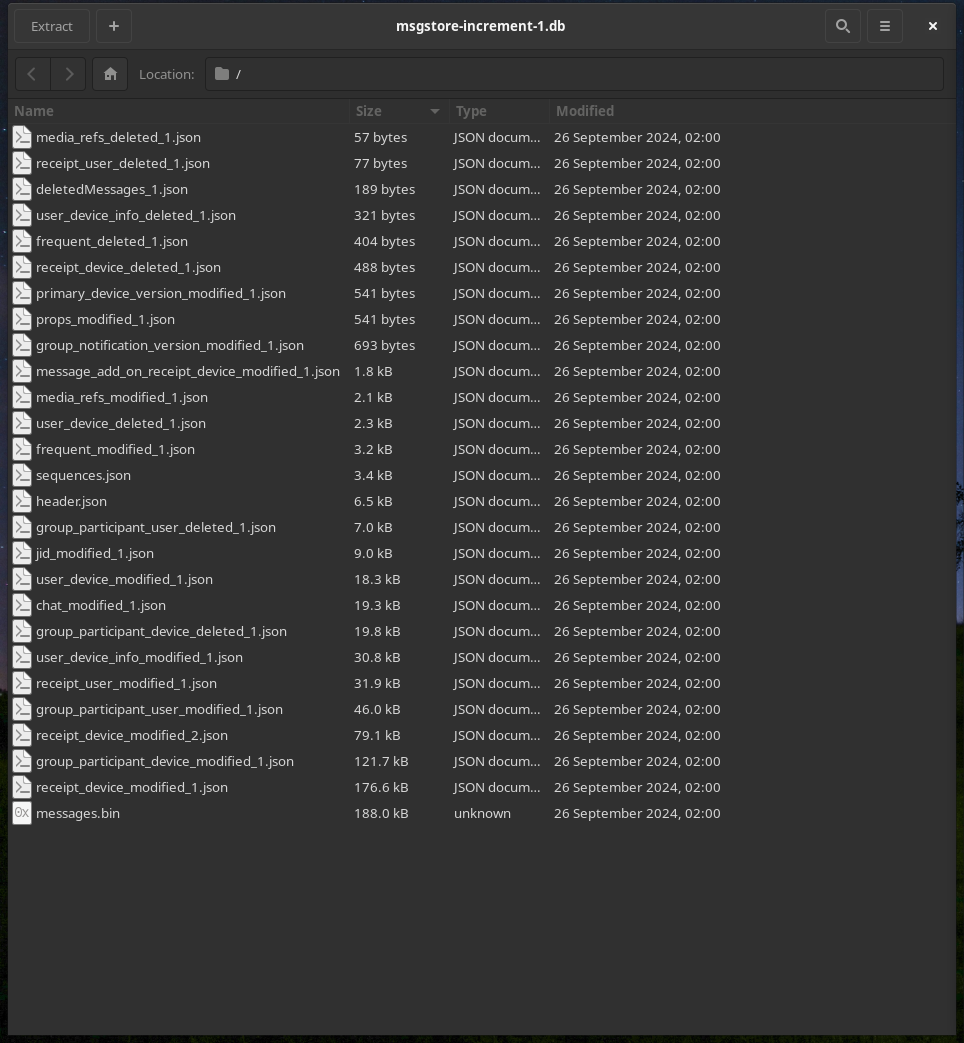The width and height of the screenshot is (964, 1043).
Task: Select sequences.json in the file list
Action: coord(83,475)
